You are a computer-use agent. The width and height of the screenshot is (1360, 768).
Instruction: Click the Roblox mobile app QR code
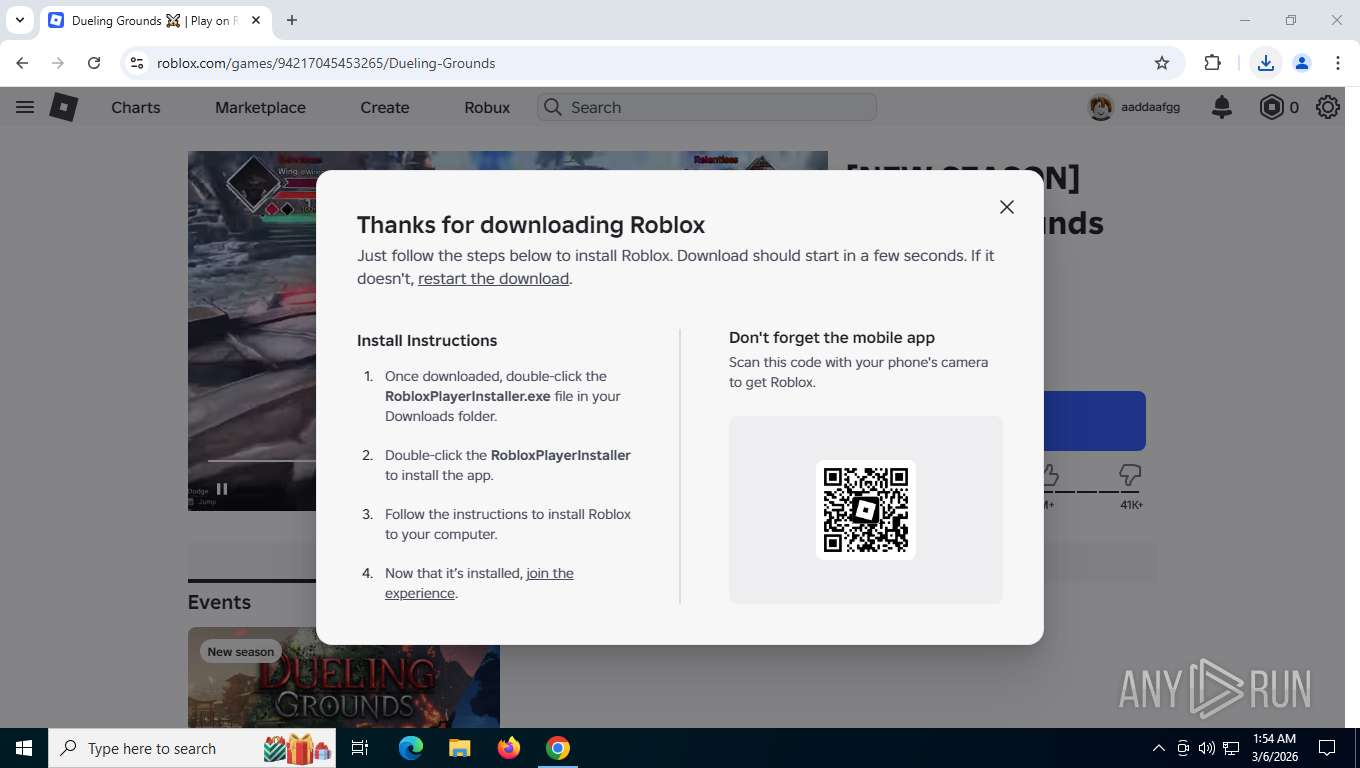tap(866, 509)
